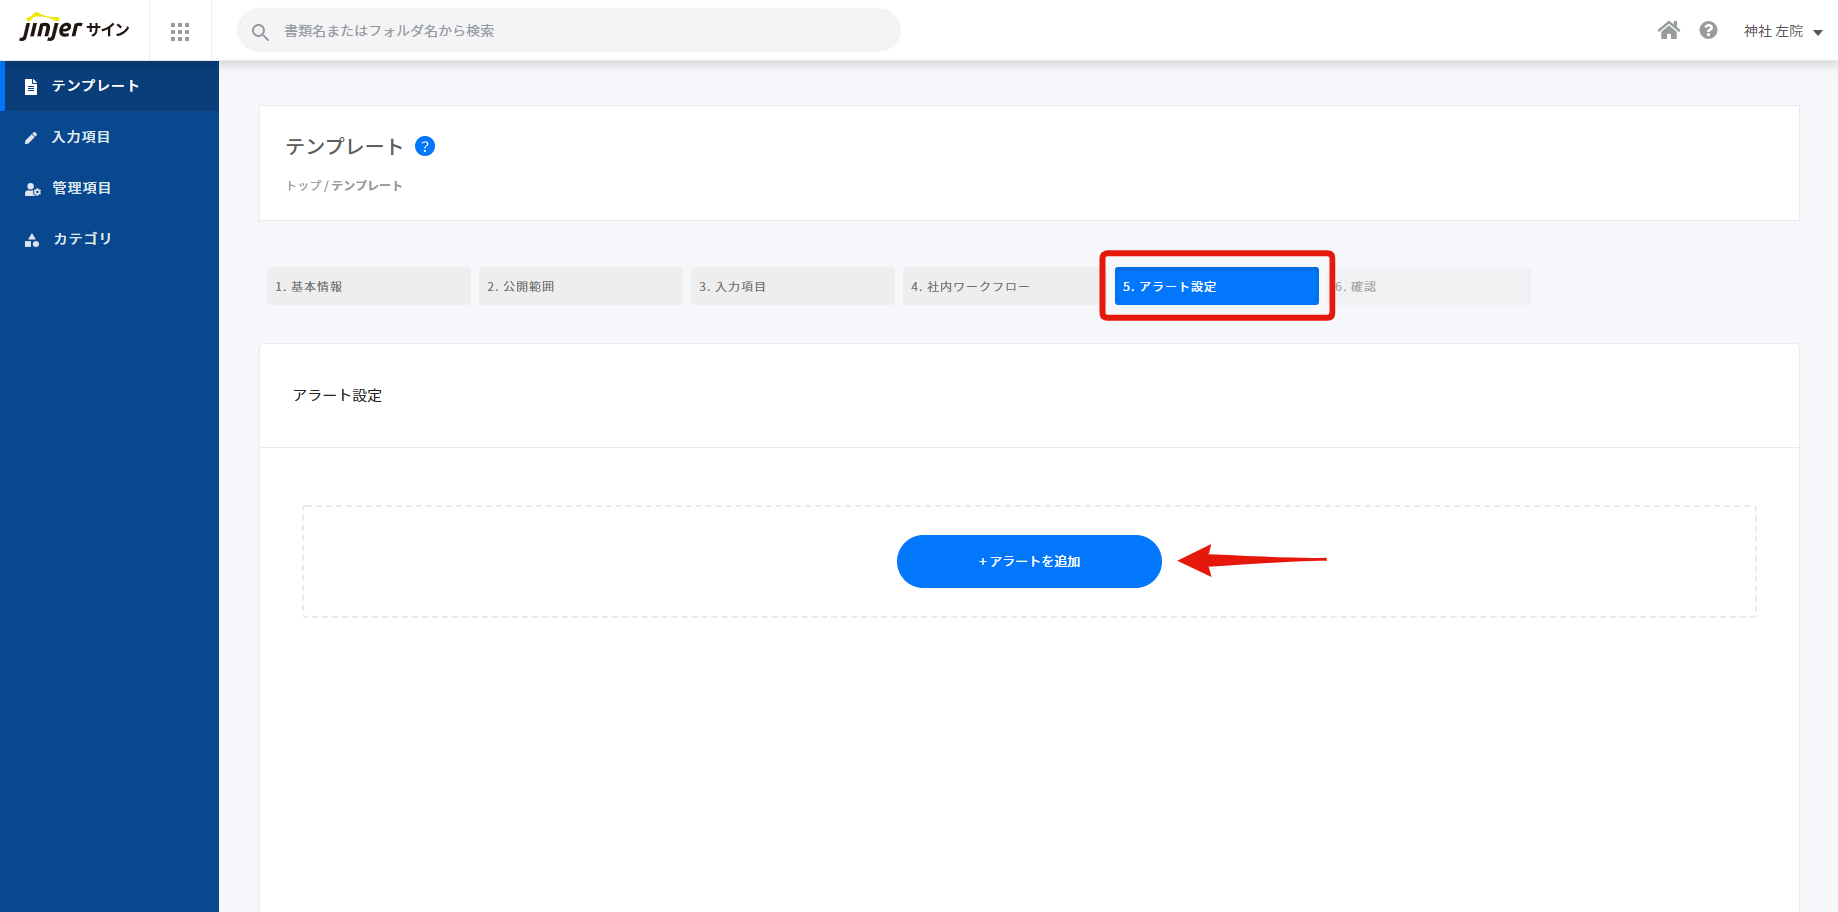Click the jinjer サイン logo
The height and width of the screenshot is (912, 1838).
coord(75,29)
